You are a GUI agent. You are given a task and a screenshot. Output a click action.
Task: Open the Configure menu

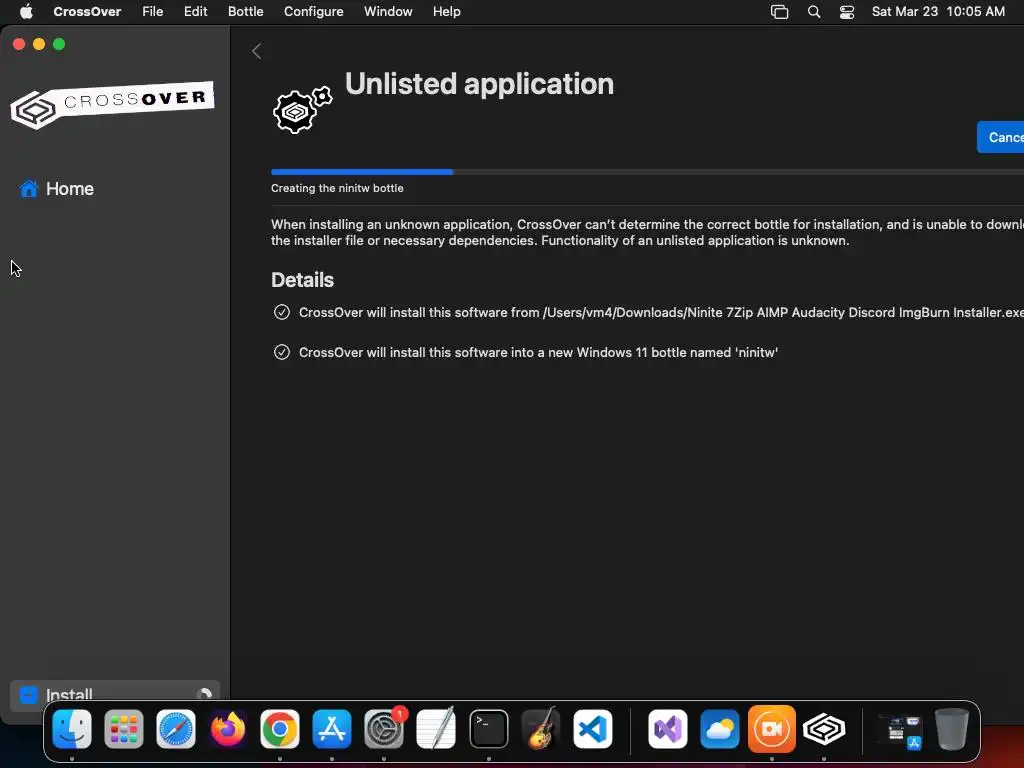313,11
